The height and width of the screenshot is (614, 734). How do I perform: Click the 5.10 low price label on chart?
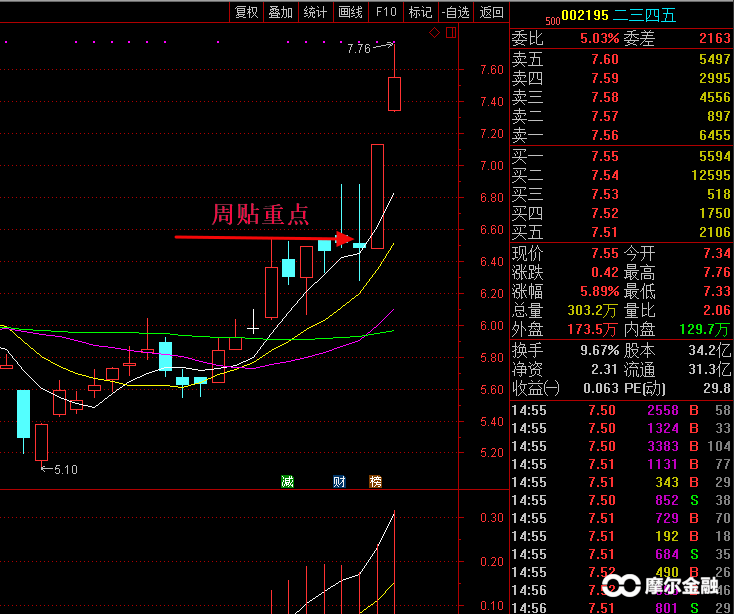pyautogui.click(x=66, y=469)
